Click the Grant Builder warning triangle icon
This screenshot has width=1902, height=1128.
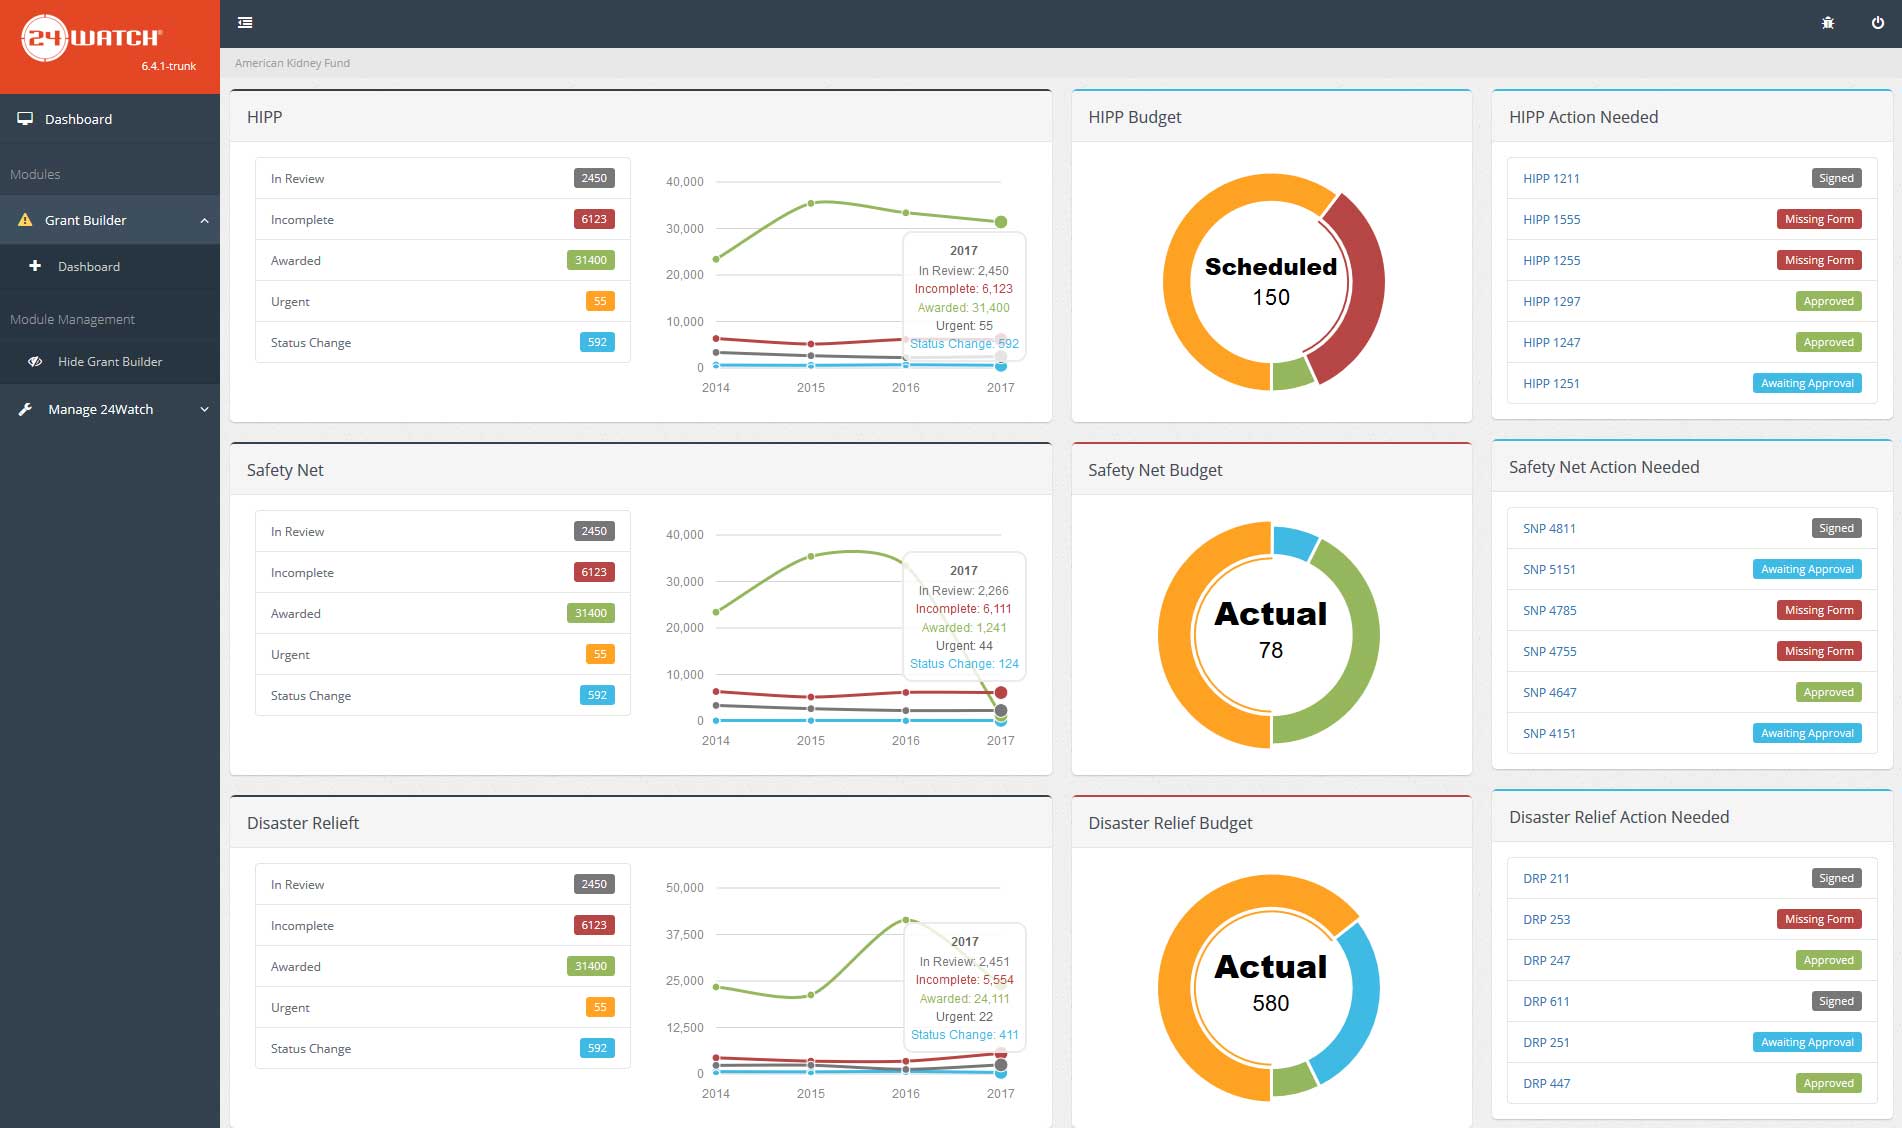point(25,220)
